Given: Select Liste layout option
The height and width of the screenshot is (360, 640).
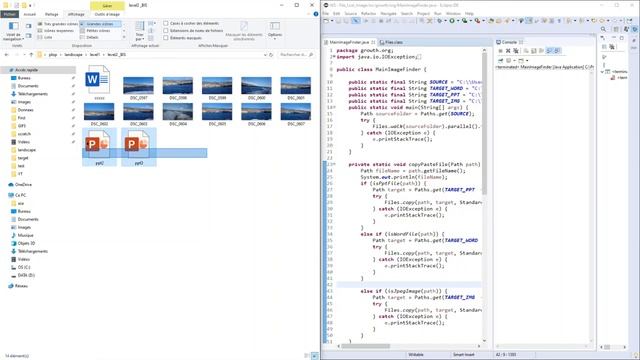Looking at the screenshot, I should (x=45, y=37).
